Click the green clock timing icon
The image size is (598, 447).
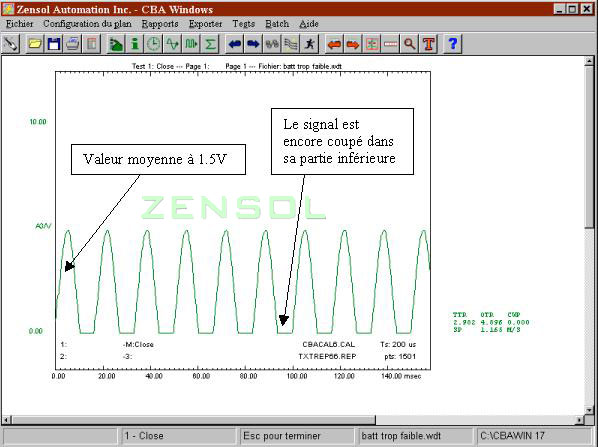(x=154, y=44)
